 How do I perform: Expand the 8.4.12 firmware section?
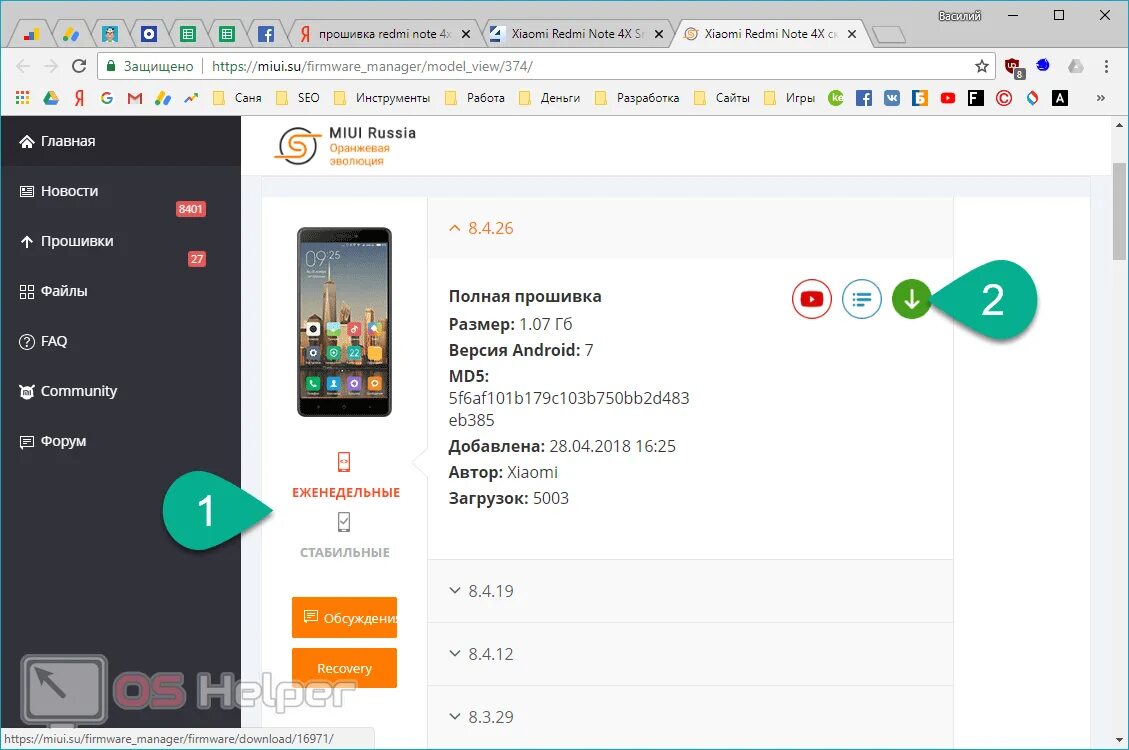[690, 654]
